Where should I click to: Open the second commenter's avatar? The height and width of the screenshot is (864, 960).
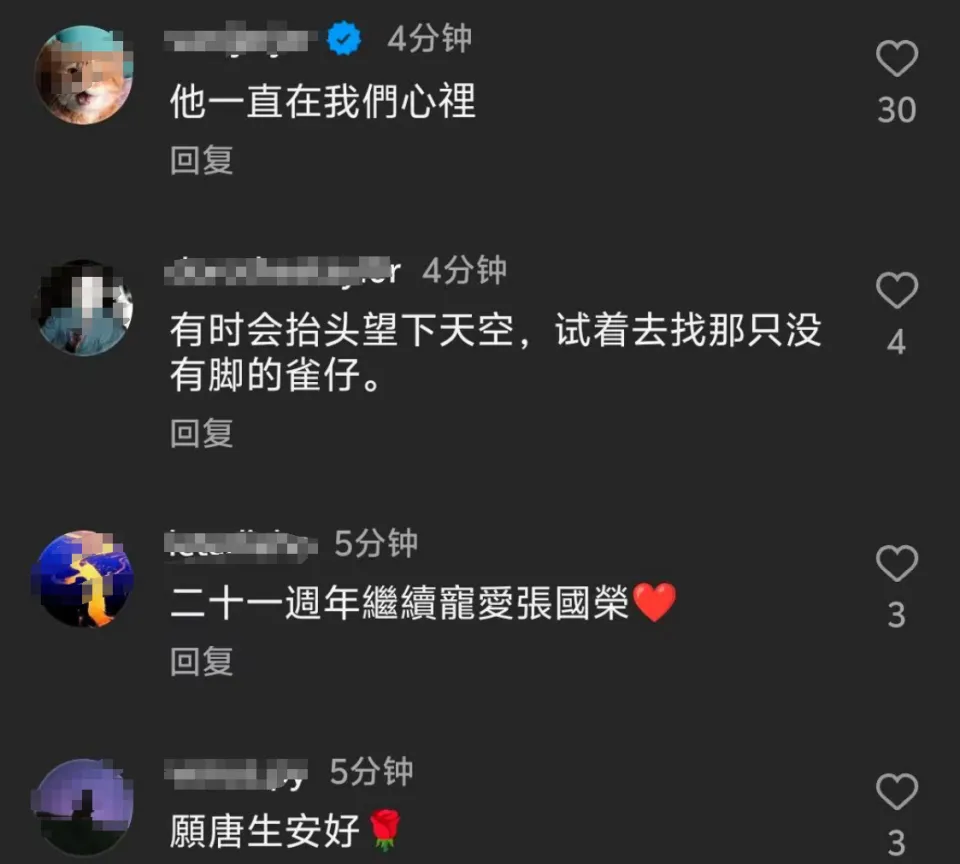click(x=84, y=307)
